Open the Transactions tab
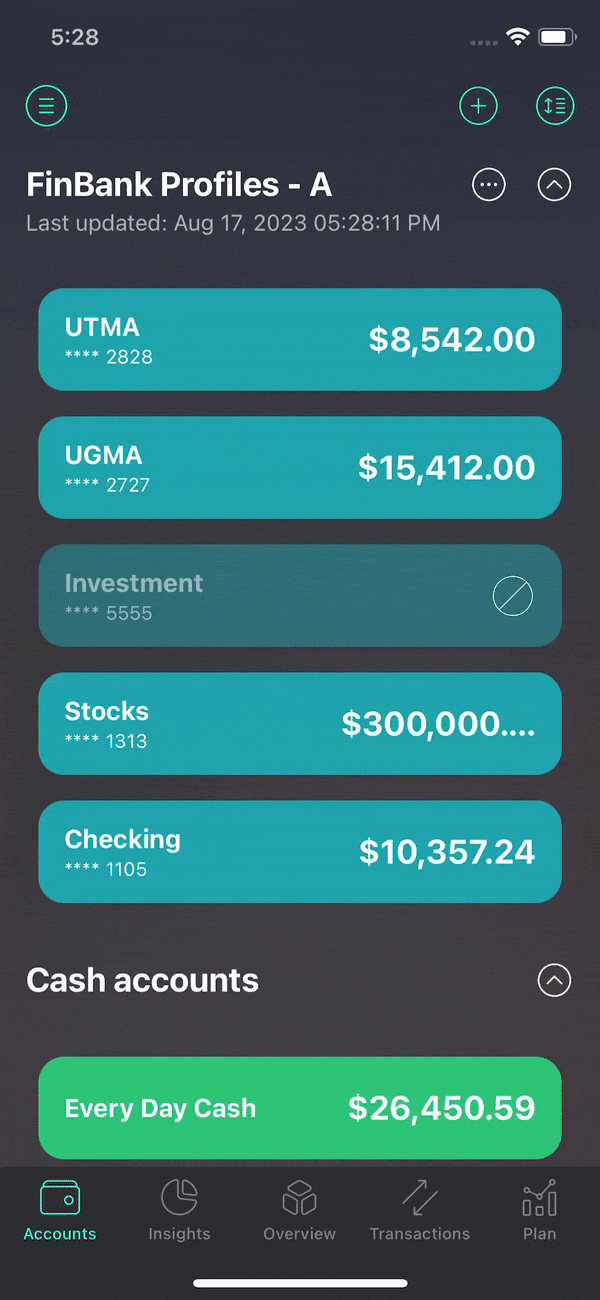Viewport: 600px width, 1300px height. (x=420, y=1210)
